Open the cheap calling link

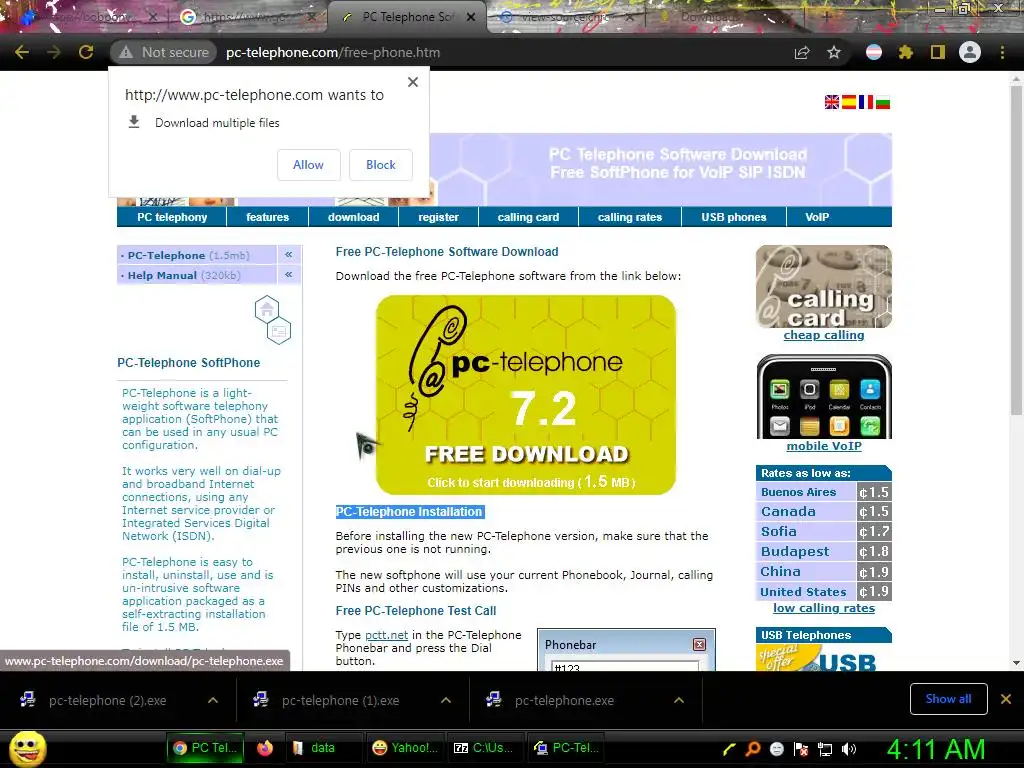[x=824, y=335]
